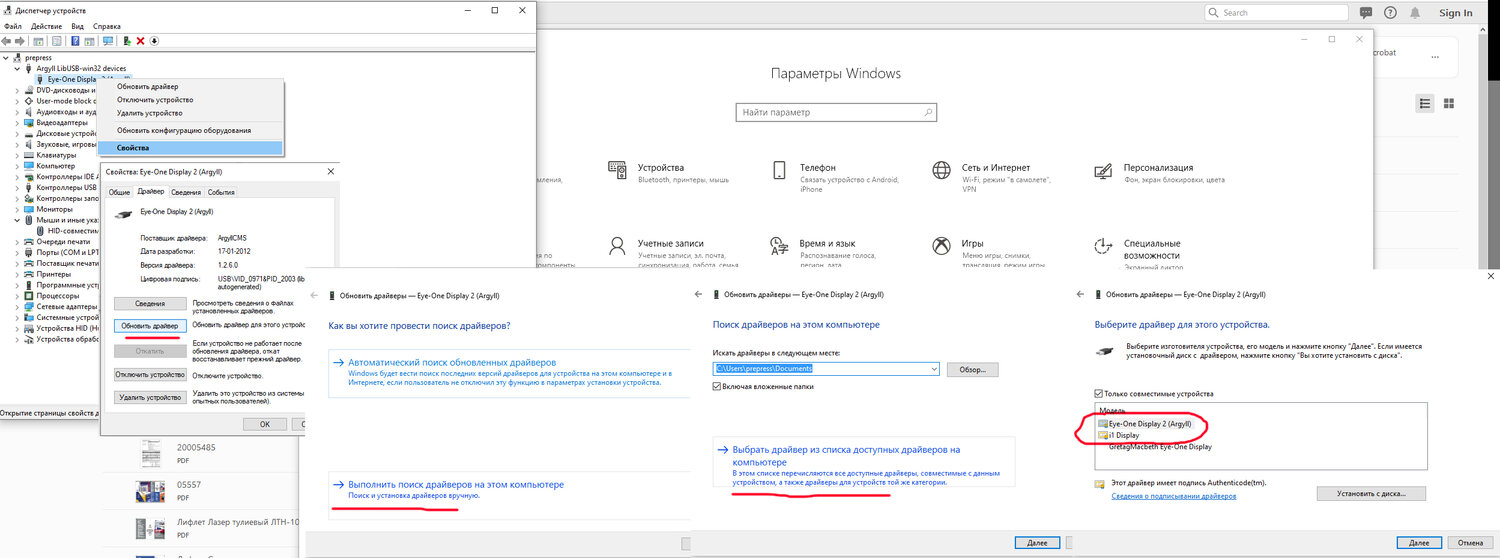Screen dimensions: 1500x558
Task: Choose Свойства in the context menu
Action: pyautogui.click(x=192, y=148)
